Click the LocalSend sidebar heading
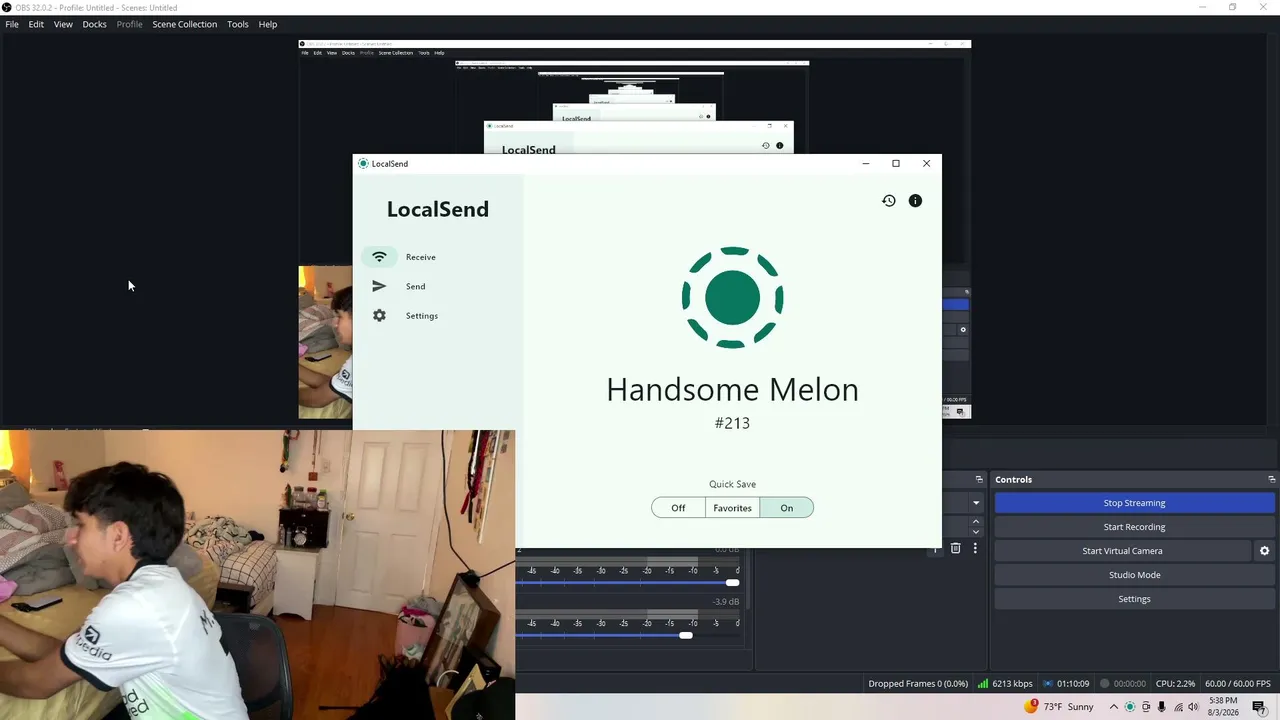Screen dimensions: 1280x720 [438, 209]
